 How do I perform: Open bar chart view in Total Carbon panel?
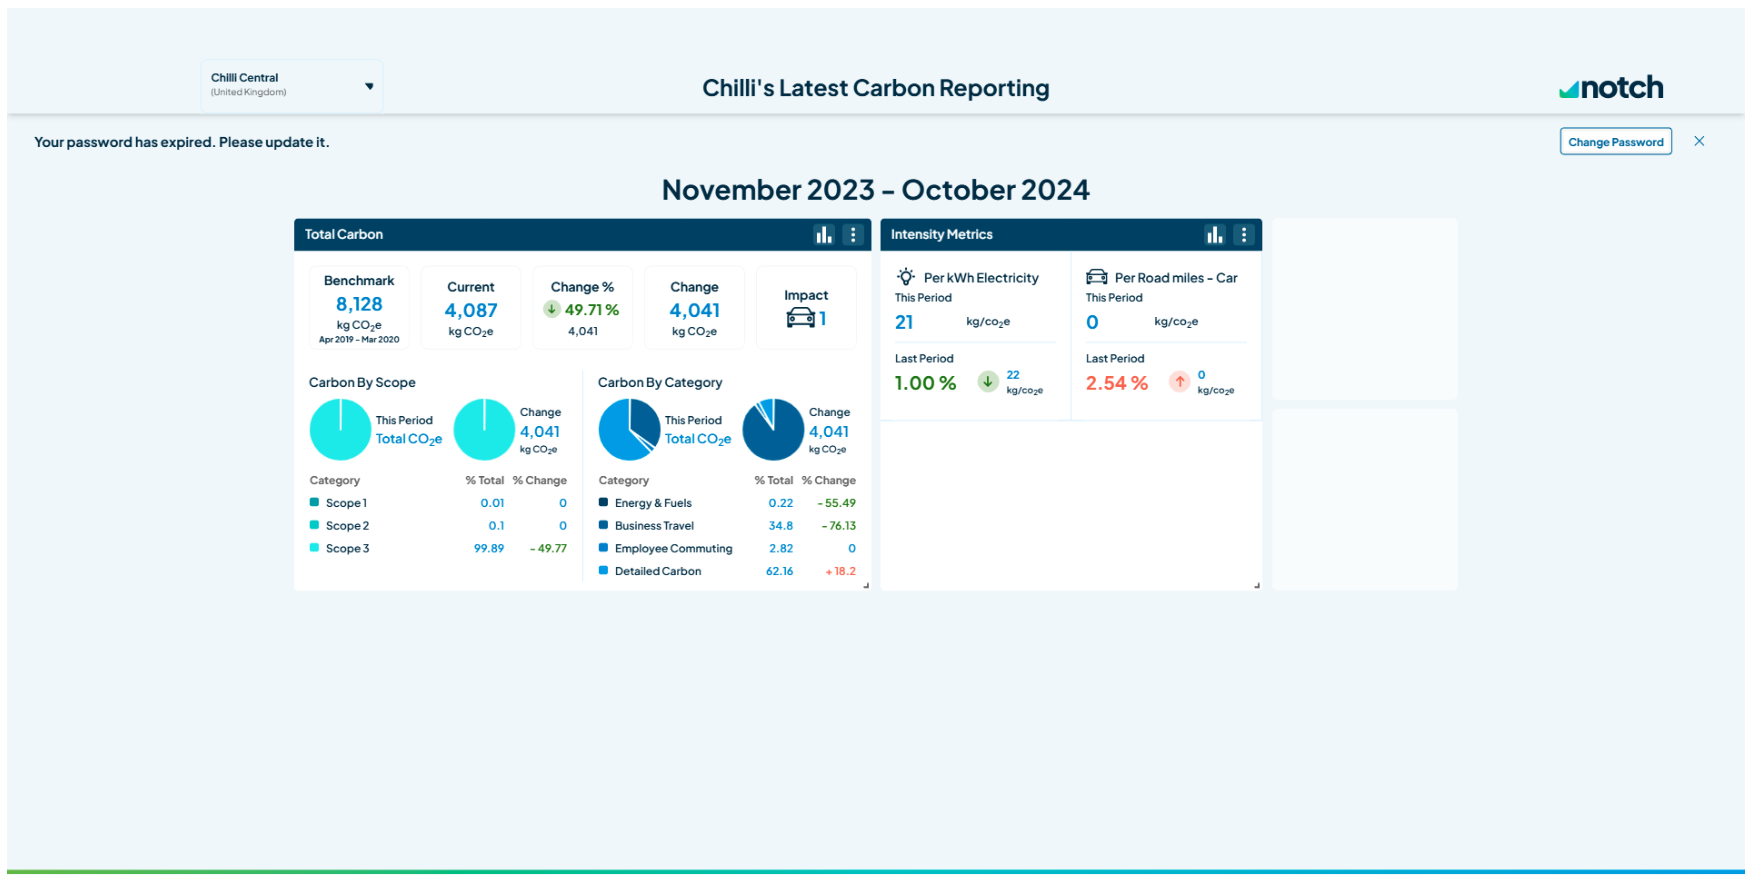[824, 235]
